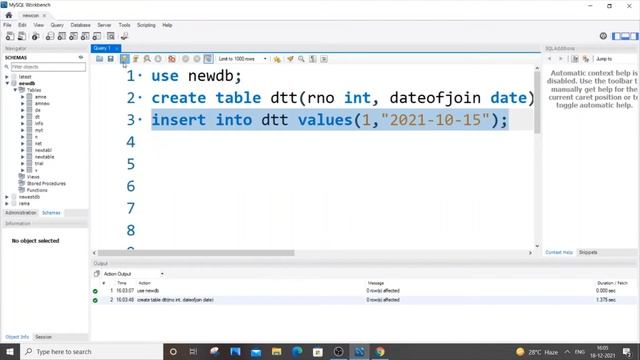The width and height of the screenshot is (640, 360).
Task: Go to the home screen tab icon
Action: pos(9,15)
